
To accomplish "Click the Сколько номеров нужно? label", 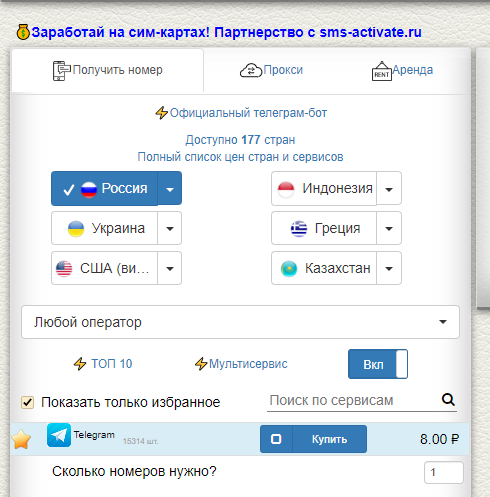I will point(134,471).
